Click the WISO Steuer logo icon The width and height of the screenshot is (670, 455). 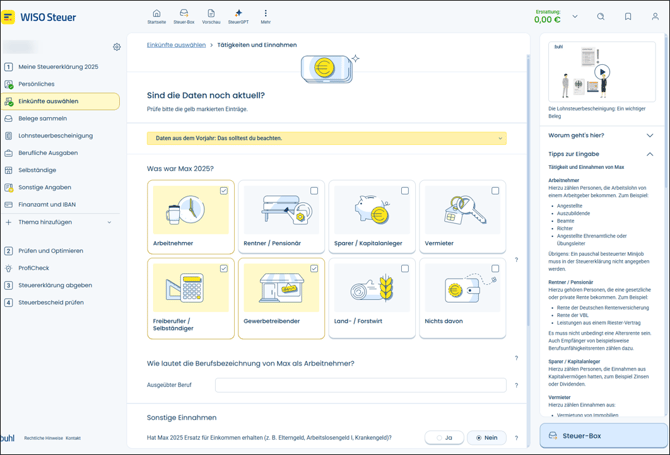[x=8, y=17]
